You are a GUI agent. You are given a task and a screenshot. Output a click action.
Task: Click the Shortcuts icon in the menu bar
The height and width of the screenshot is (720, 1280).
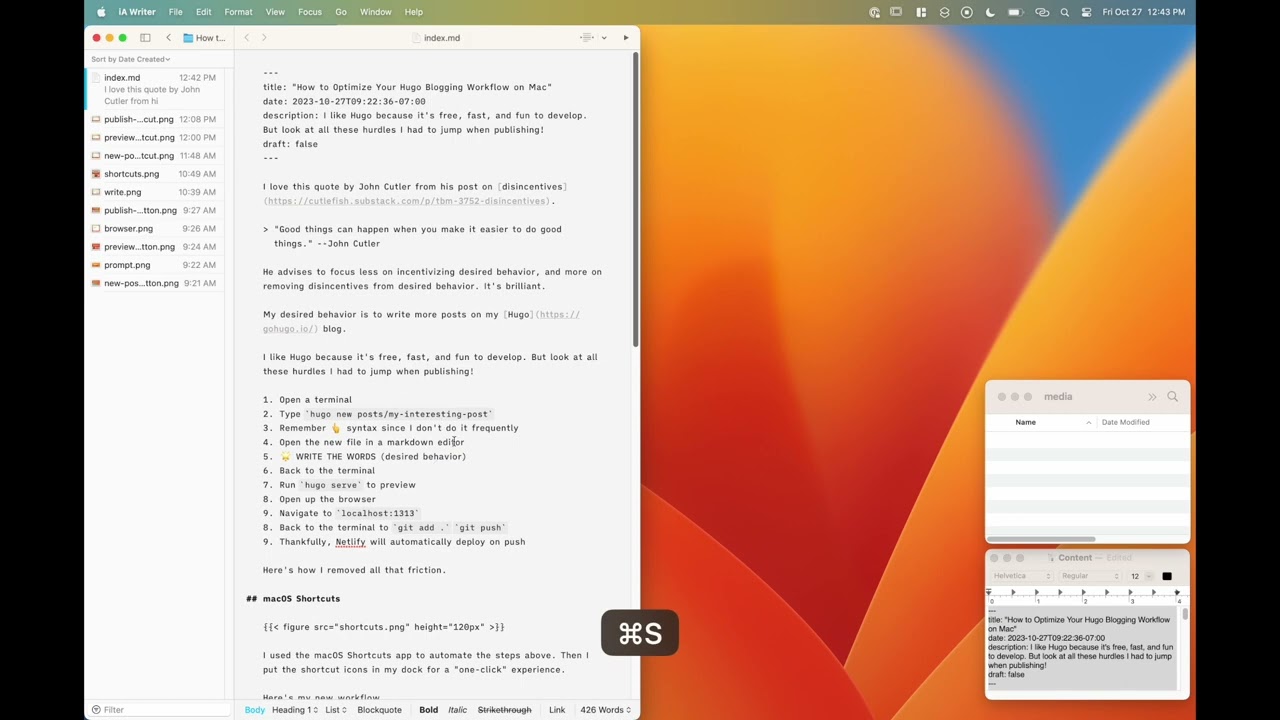[x=944, y=12]
